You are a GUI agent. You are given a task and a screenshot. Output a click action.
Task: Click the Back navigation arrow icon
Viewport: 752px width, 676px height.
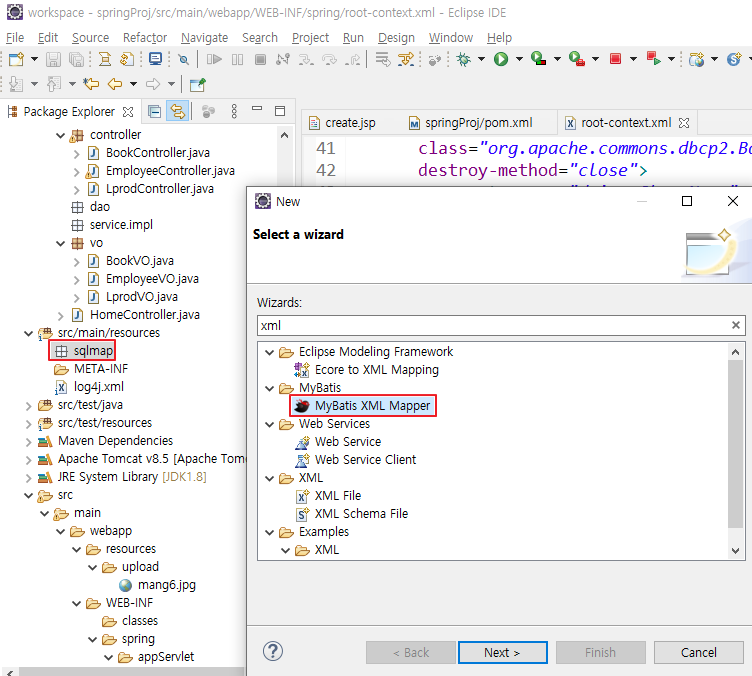115,84
